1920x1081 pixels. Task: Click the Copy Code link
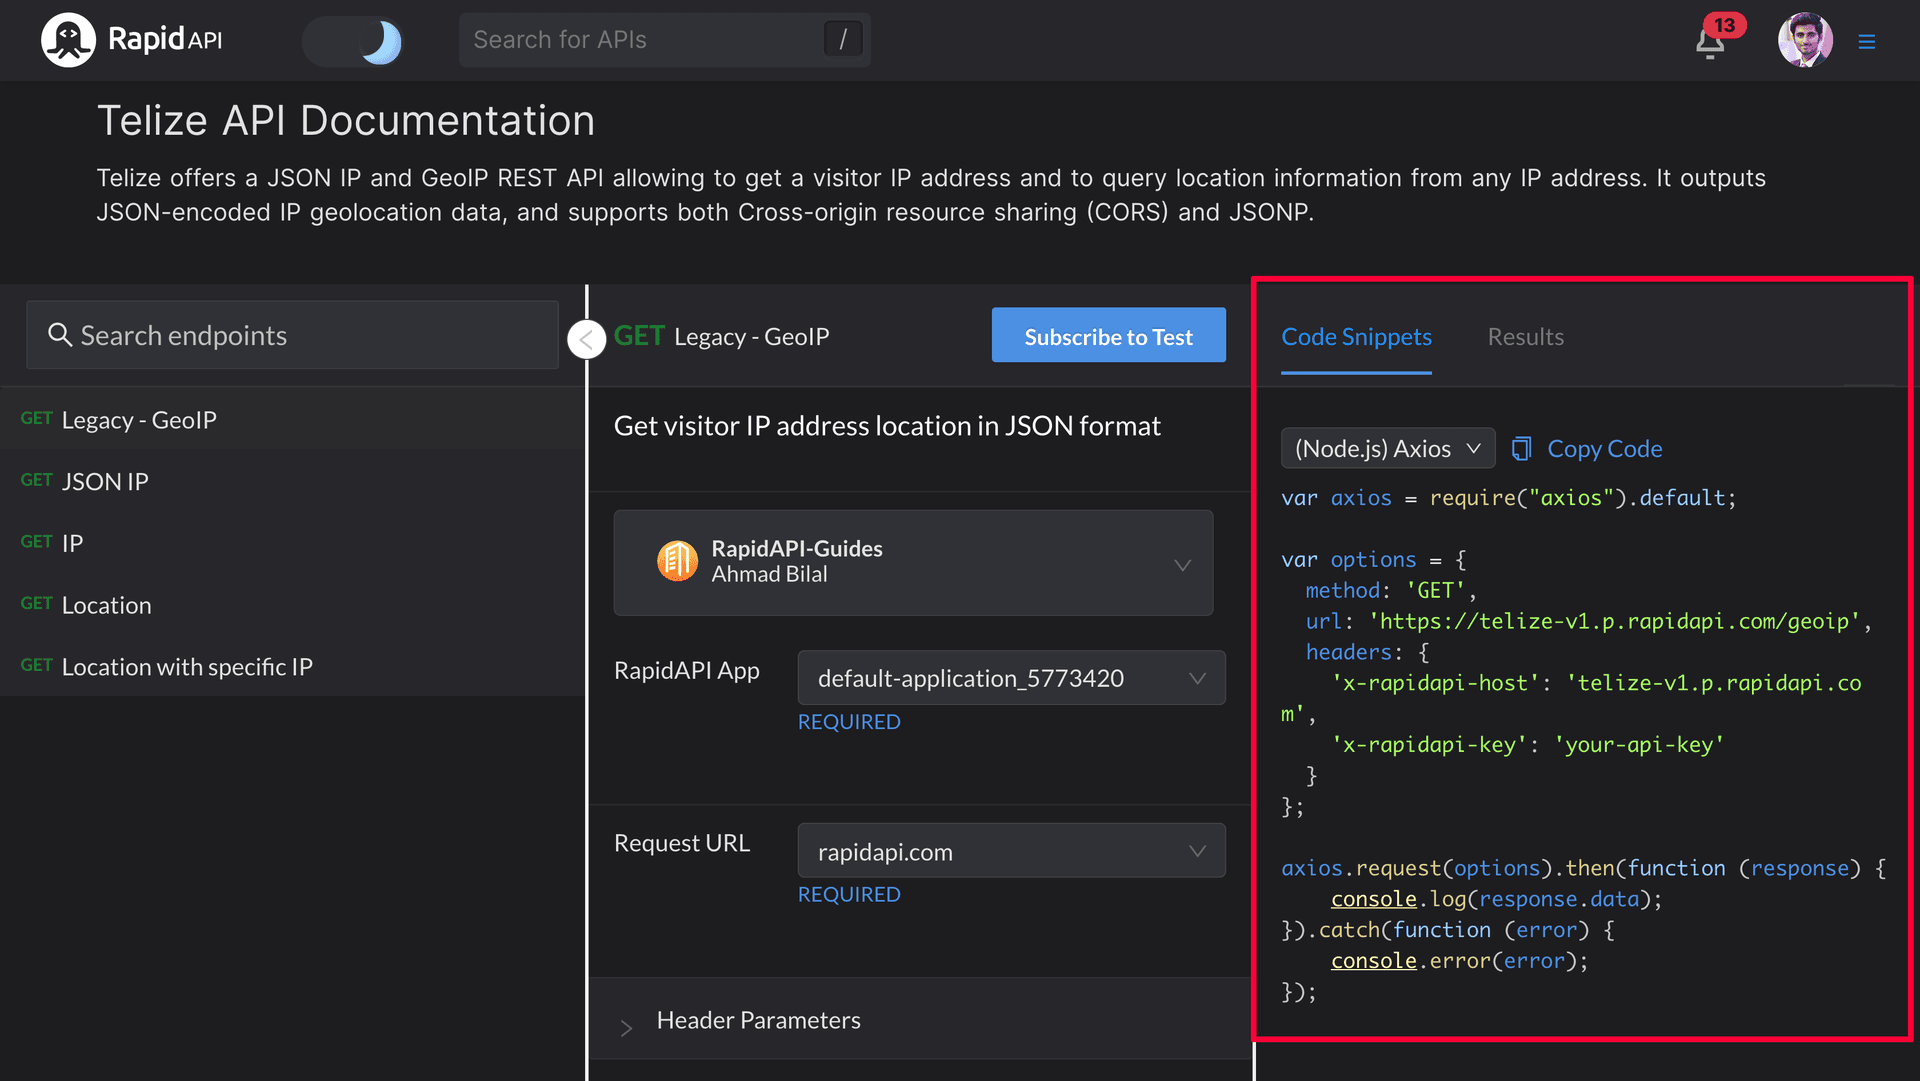tap(1604, 448)
